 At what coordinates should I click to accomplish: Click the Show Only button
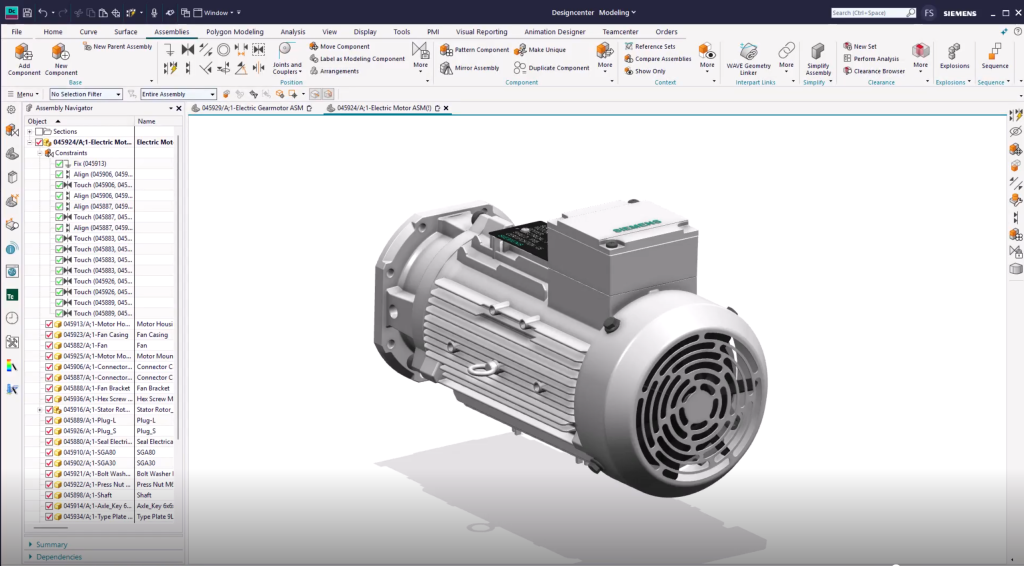pyautogui.click(x=645, y=71)
